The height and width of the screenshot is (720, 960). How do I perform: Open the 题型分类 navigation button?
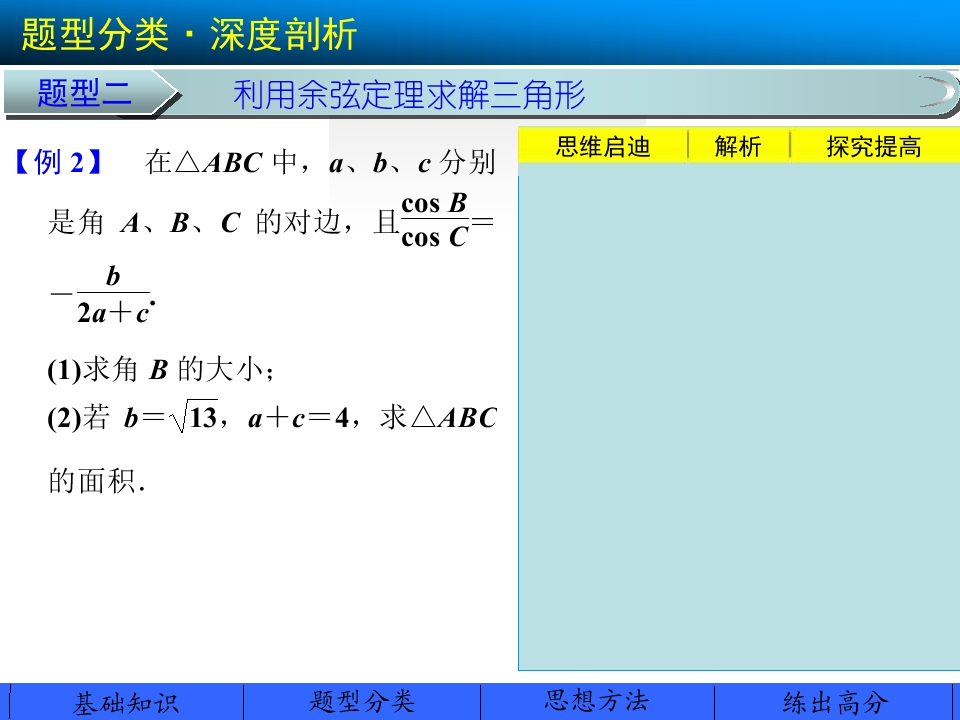362,703
